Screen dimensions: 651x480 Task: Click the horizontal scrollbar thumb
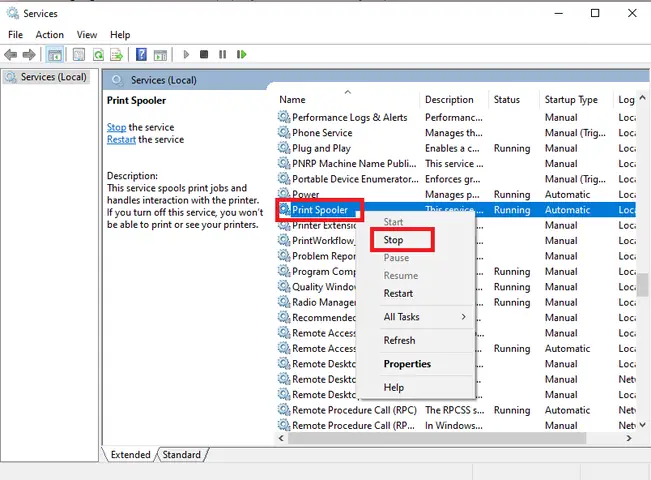(437, 438)
